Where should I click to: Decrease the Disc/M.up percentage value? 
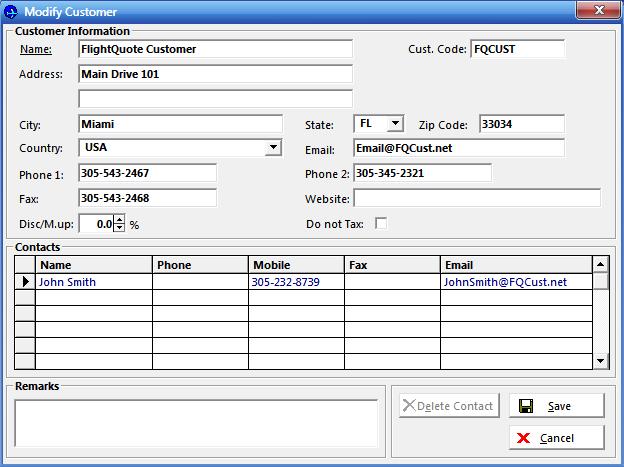click(120, 228)
